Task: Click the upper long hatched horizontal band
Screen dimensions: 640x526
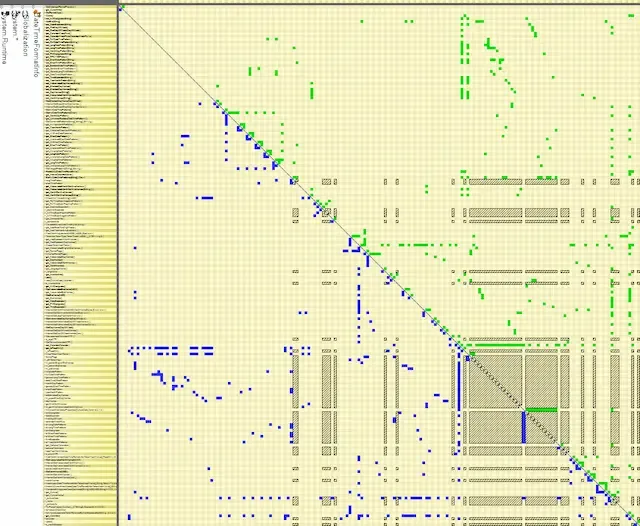Action: click(495, 182)
